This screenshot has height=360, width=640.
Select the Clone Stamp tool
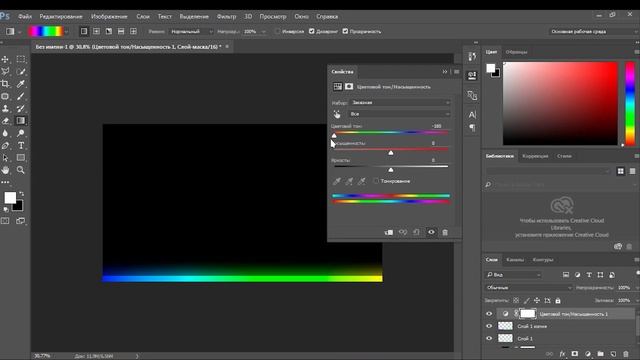[5, 109]
